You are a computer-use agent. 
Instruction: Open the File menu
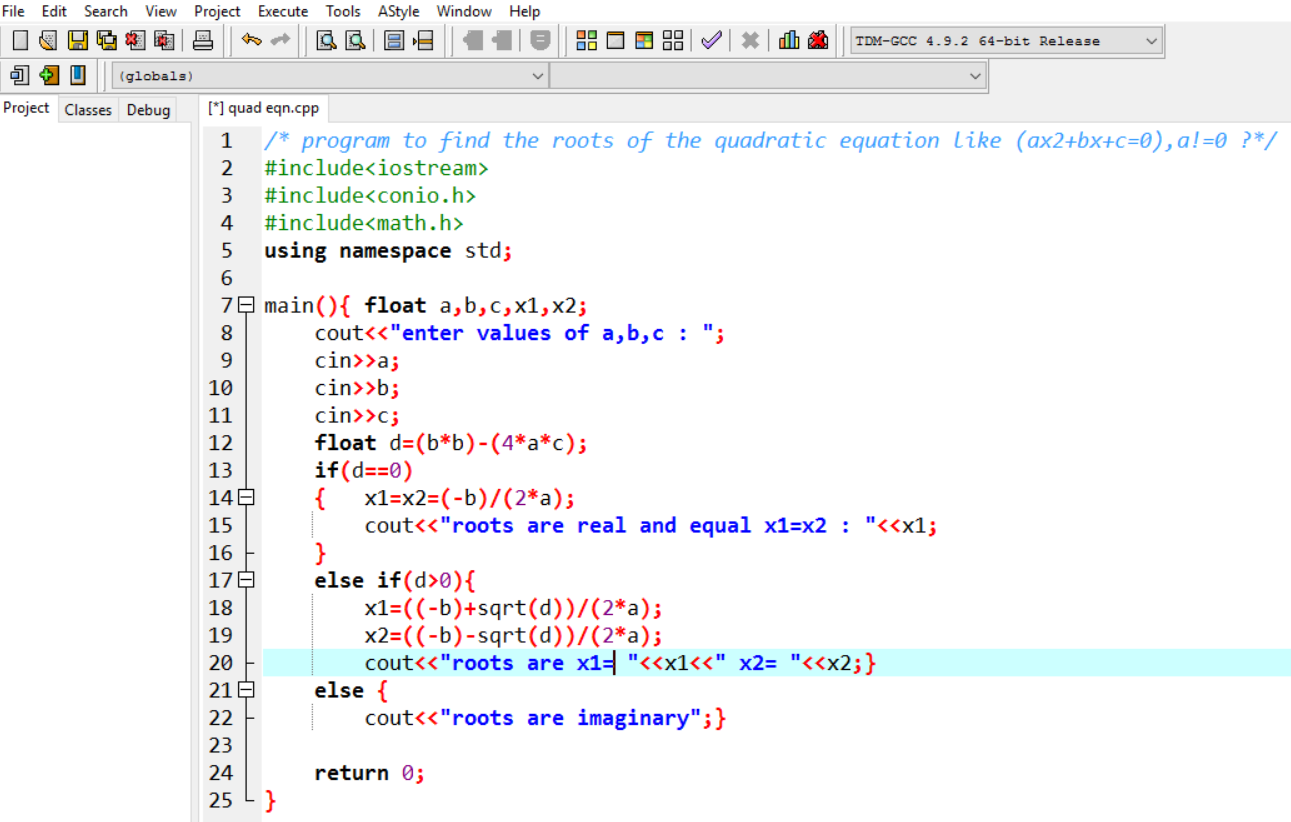[x=13, y=11]
